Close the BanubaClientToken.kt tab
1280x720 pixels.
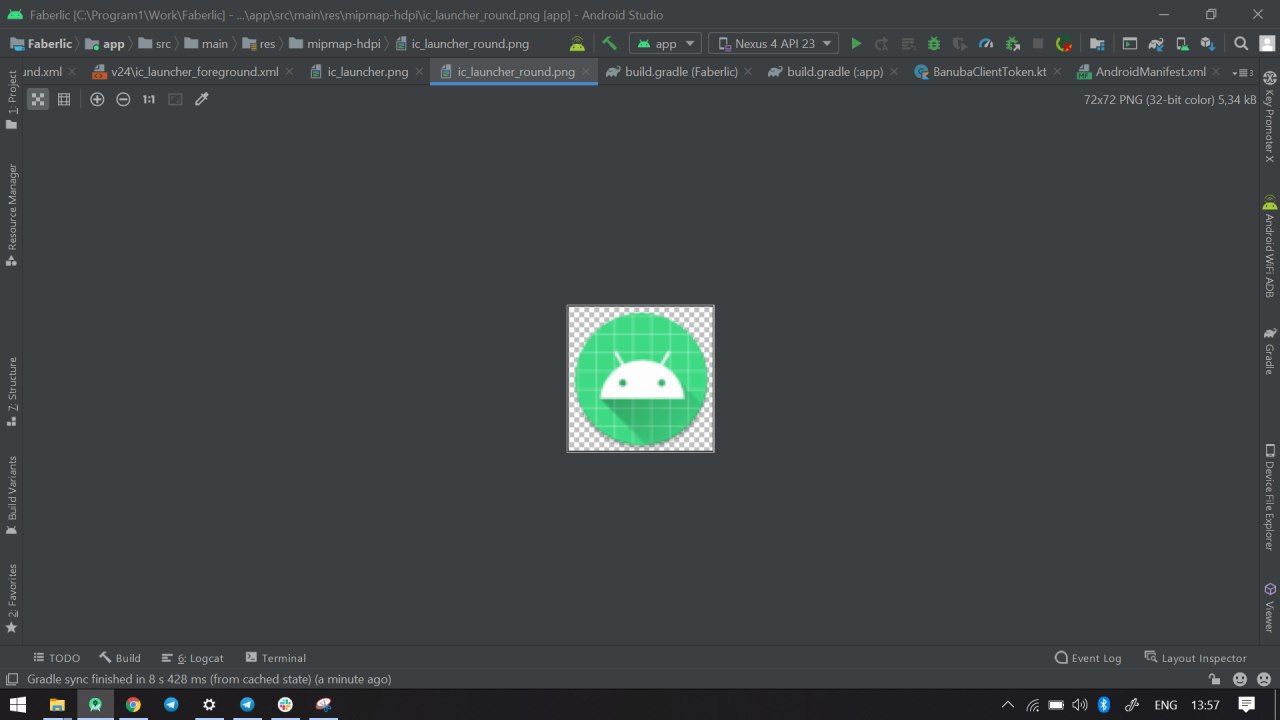pos(1057,72)
